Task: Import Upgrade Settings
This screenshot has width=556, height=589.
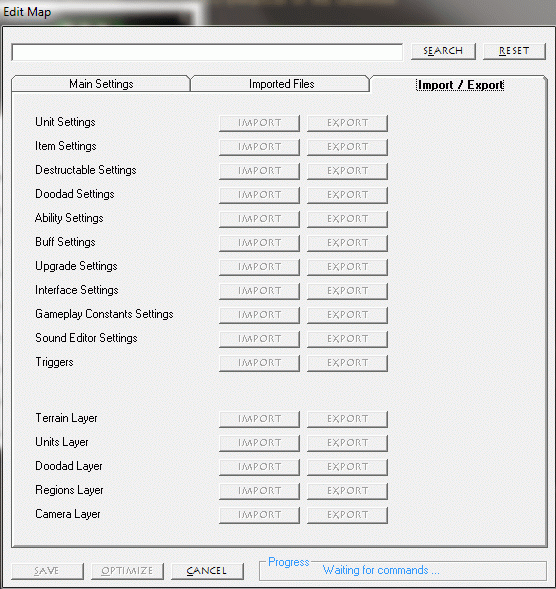Action: 260,267
